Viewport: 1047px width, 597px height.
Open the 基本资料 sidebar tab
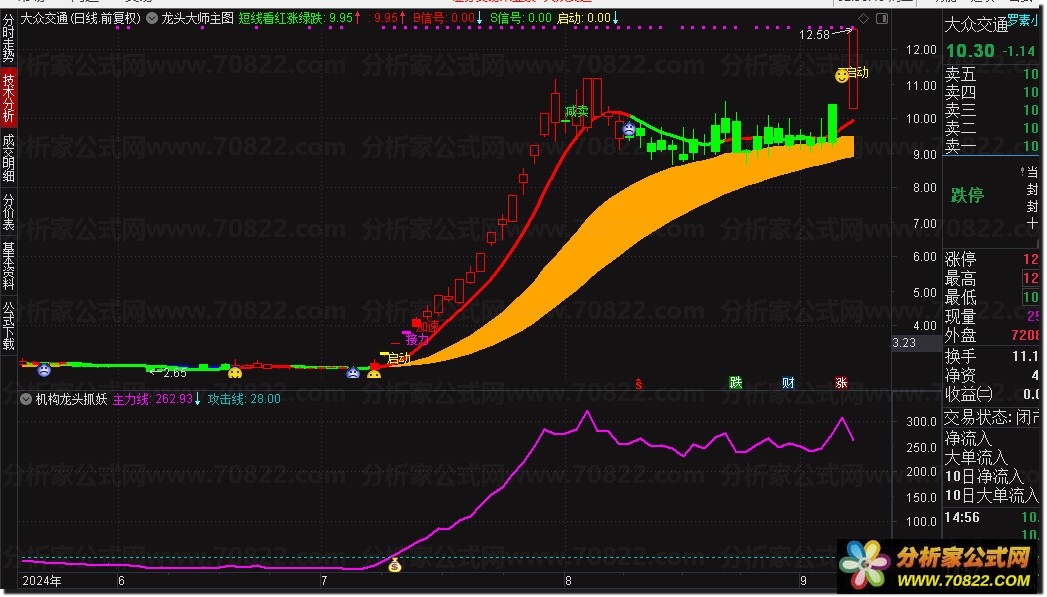click(9, 266)
